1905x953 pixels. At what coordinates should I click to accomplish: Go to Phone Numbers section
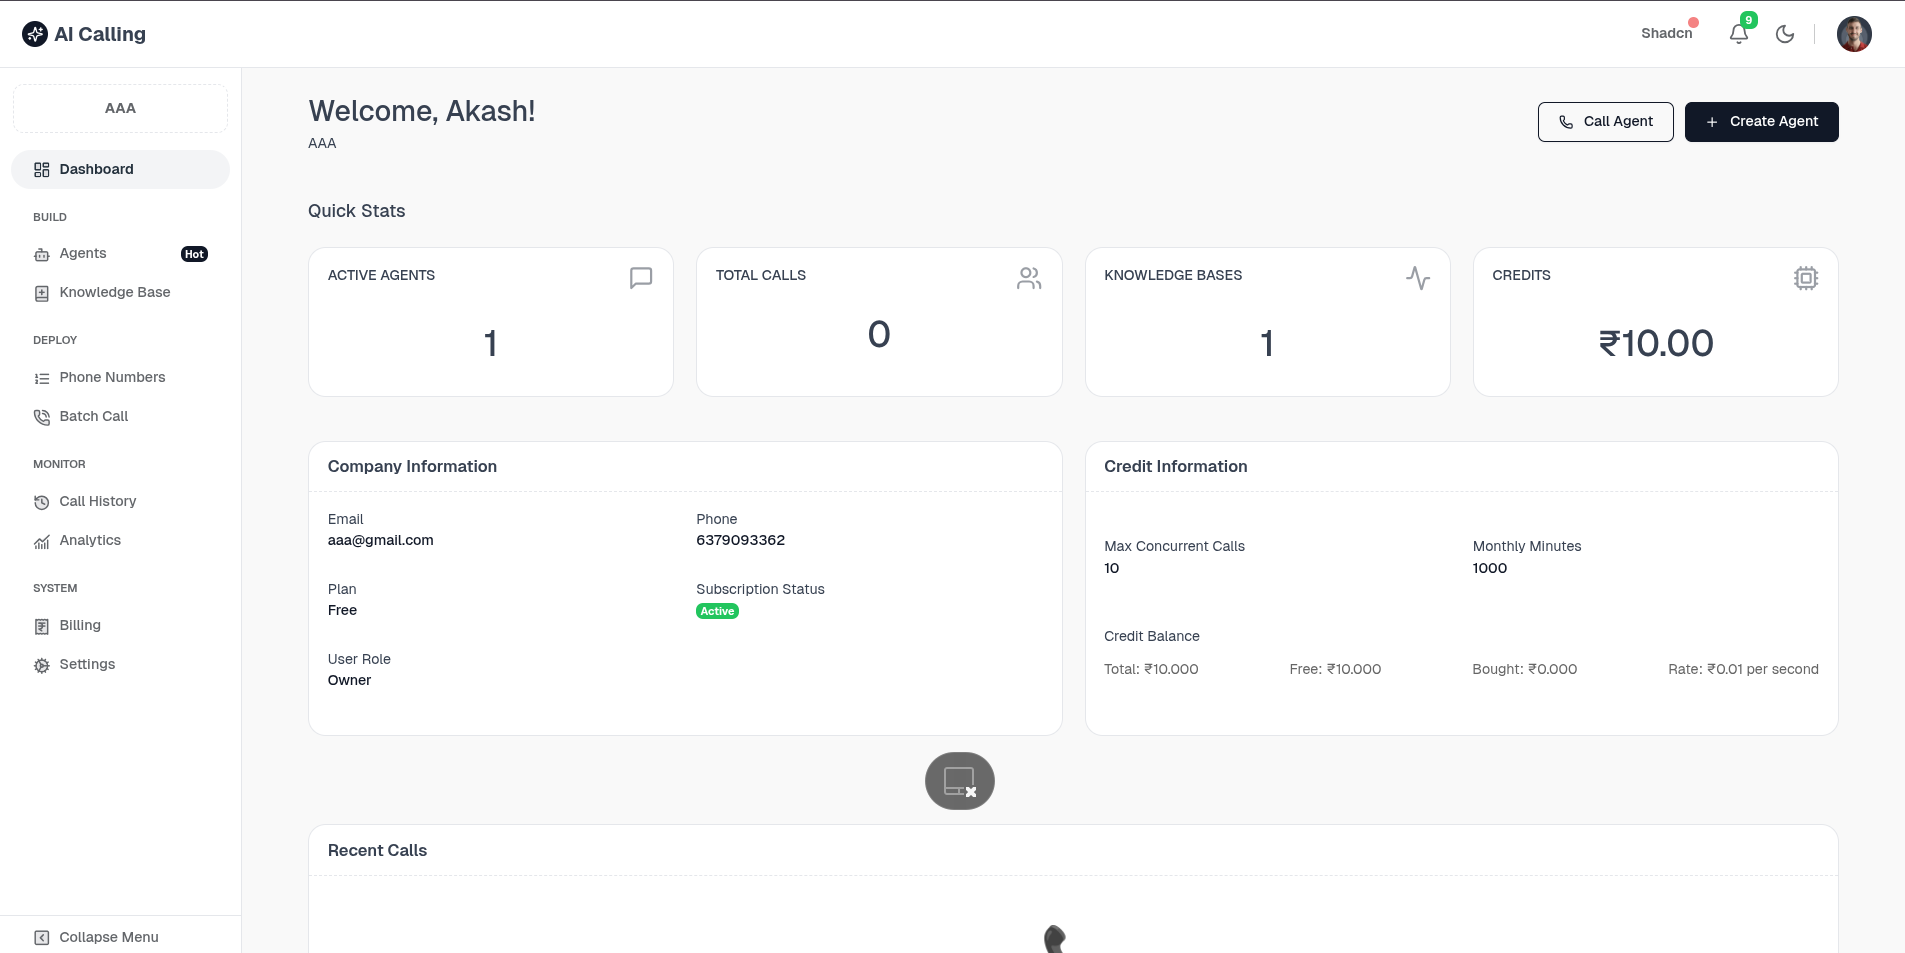point(112,378)
